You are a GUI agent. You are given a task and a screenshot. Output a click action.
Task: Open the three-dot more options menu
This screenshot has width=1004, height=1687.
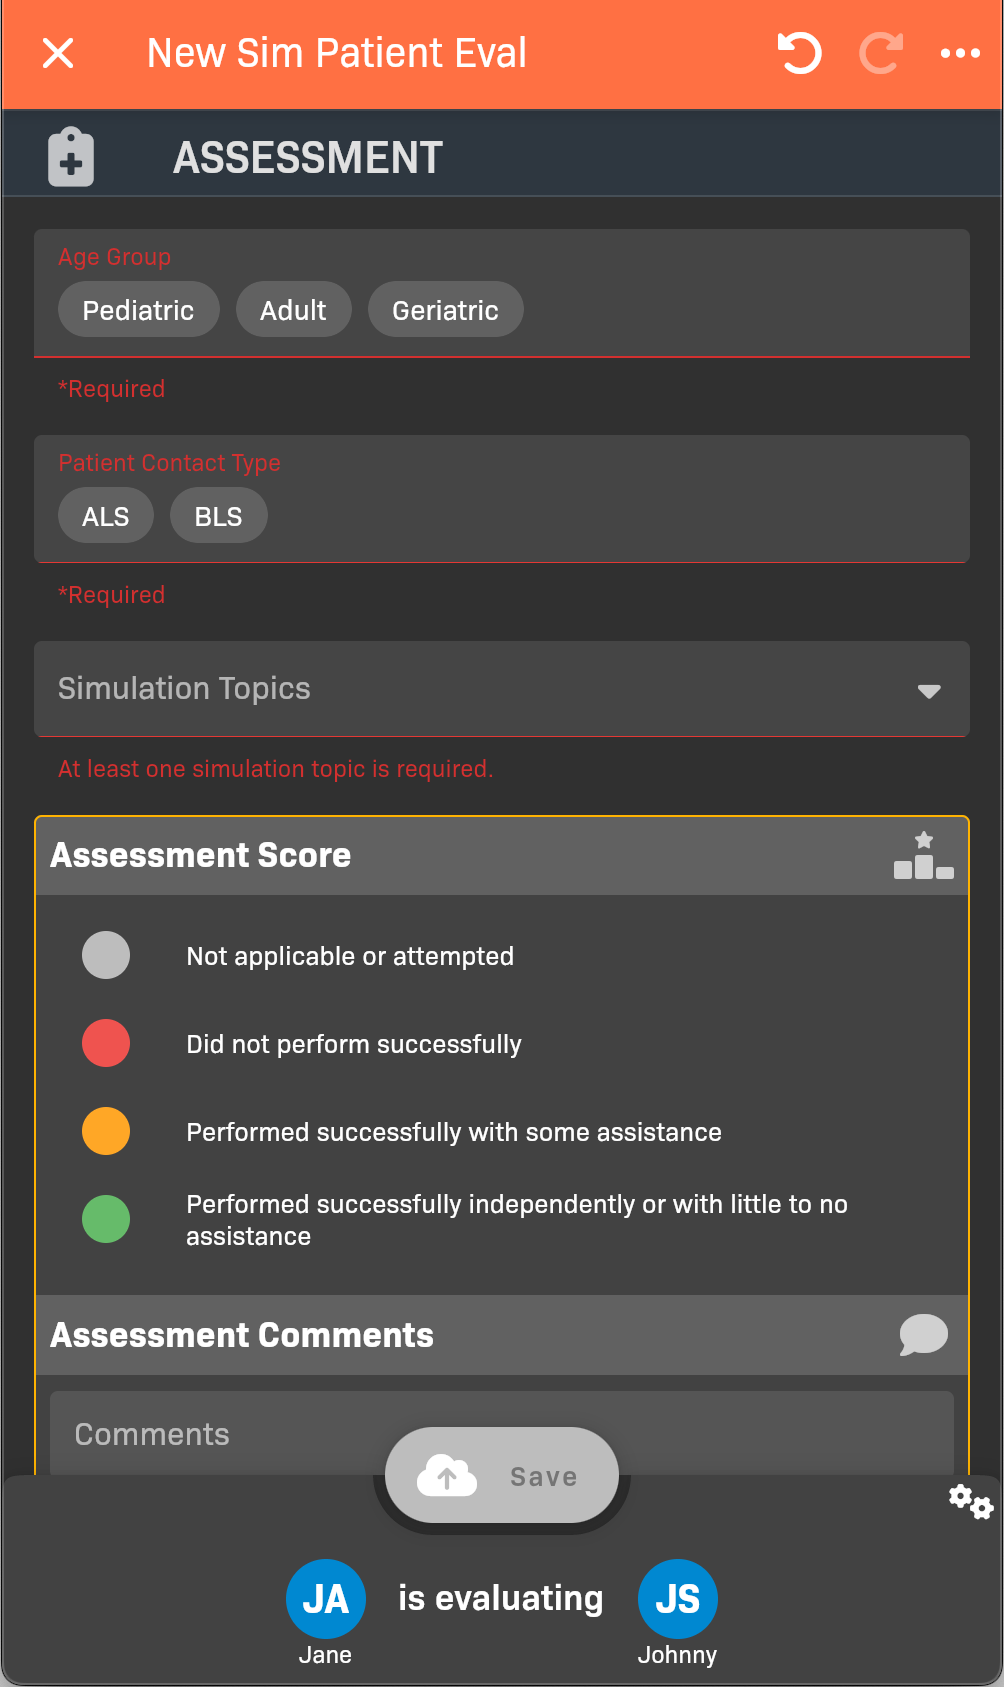960,53
